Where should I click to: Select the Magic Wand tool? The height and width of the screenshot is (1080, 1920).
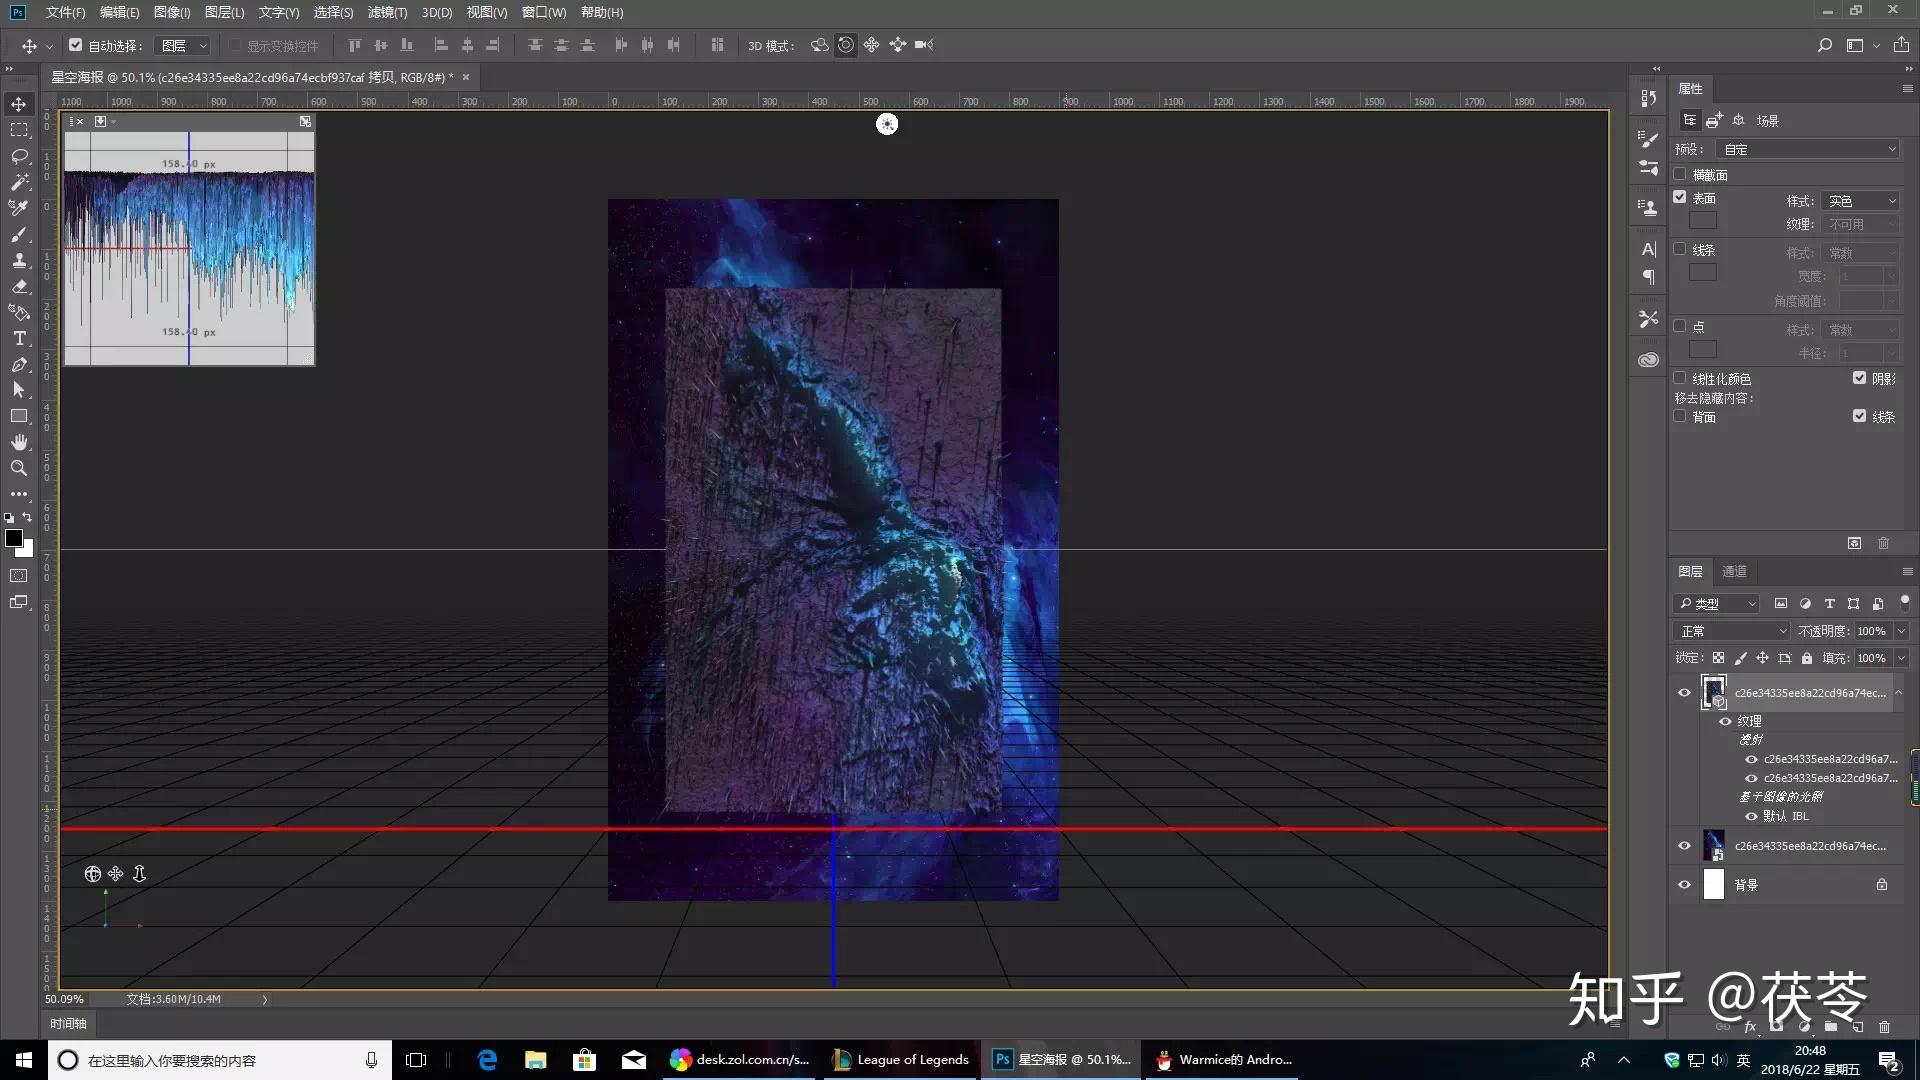(x=19, y=182)
